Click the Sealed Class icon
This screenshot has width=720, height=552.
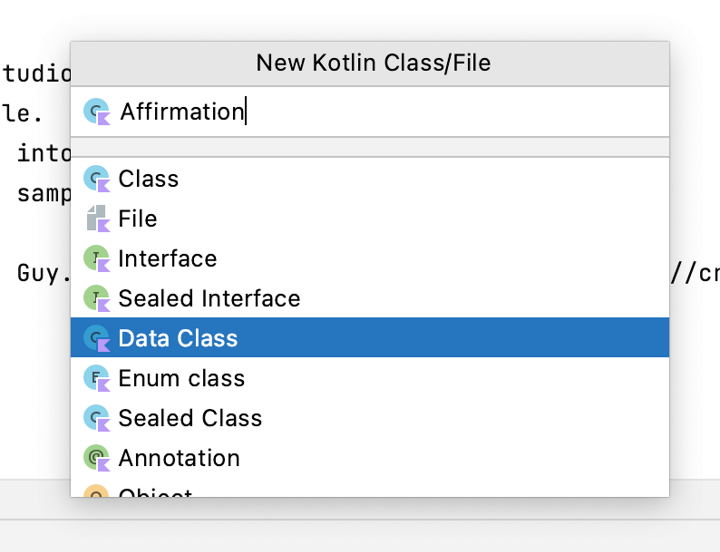pyautogui.click(x=97, y=419)
